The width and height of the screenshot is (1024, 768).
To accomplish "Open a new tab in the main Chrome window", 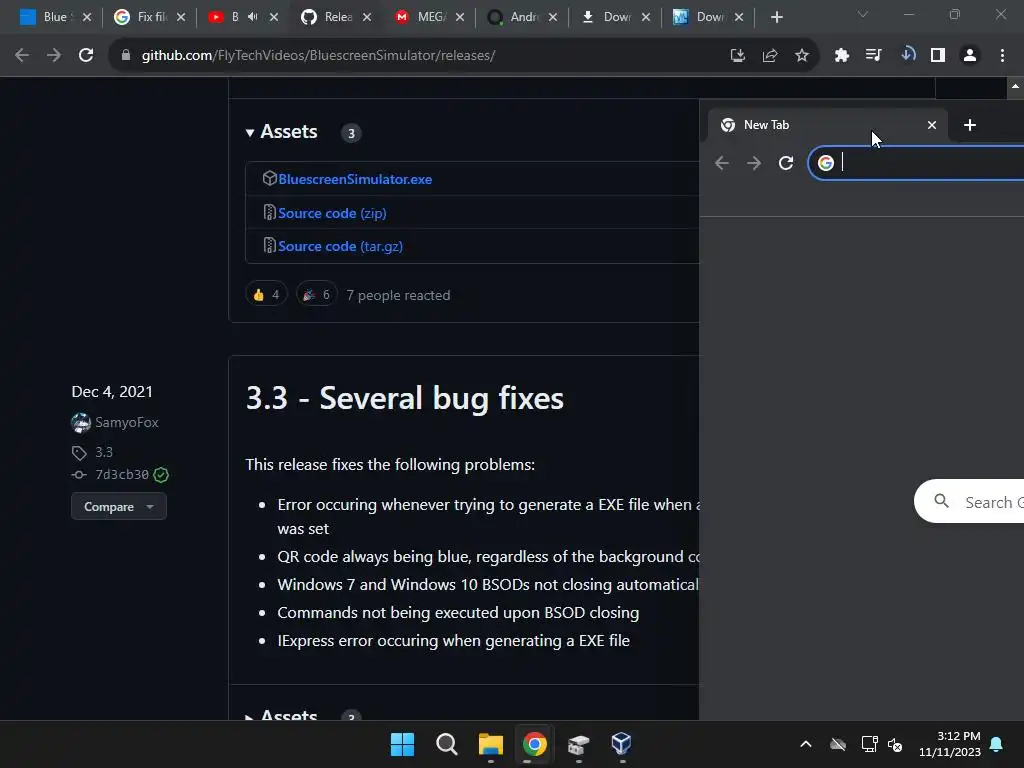I will coord(776,18).
